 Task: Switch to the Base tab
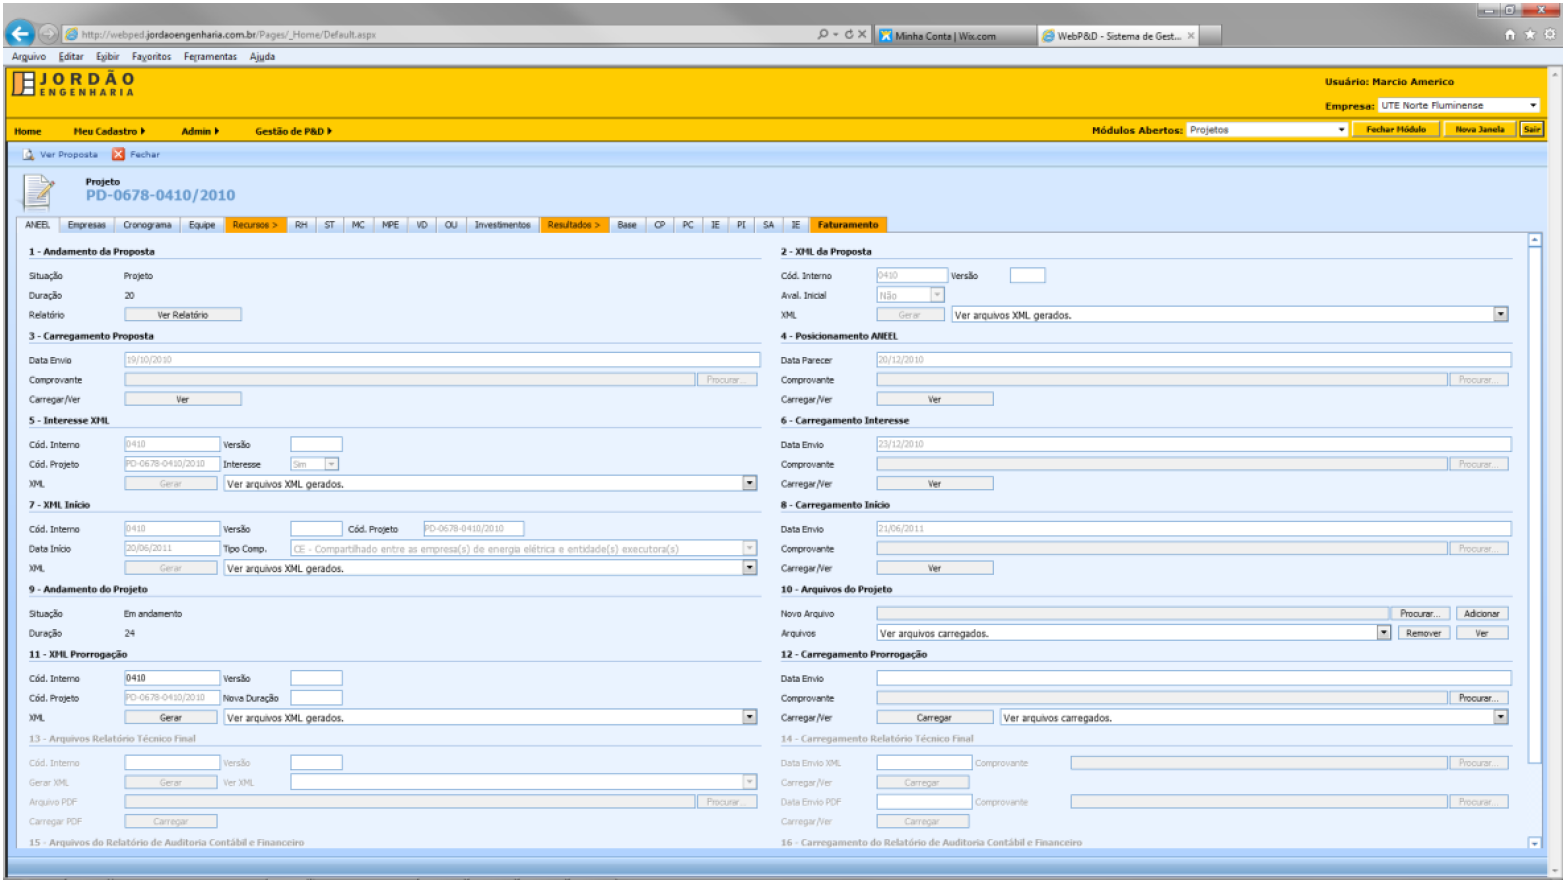(x=627, y=225)
